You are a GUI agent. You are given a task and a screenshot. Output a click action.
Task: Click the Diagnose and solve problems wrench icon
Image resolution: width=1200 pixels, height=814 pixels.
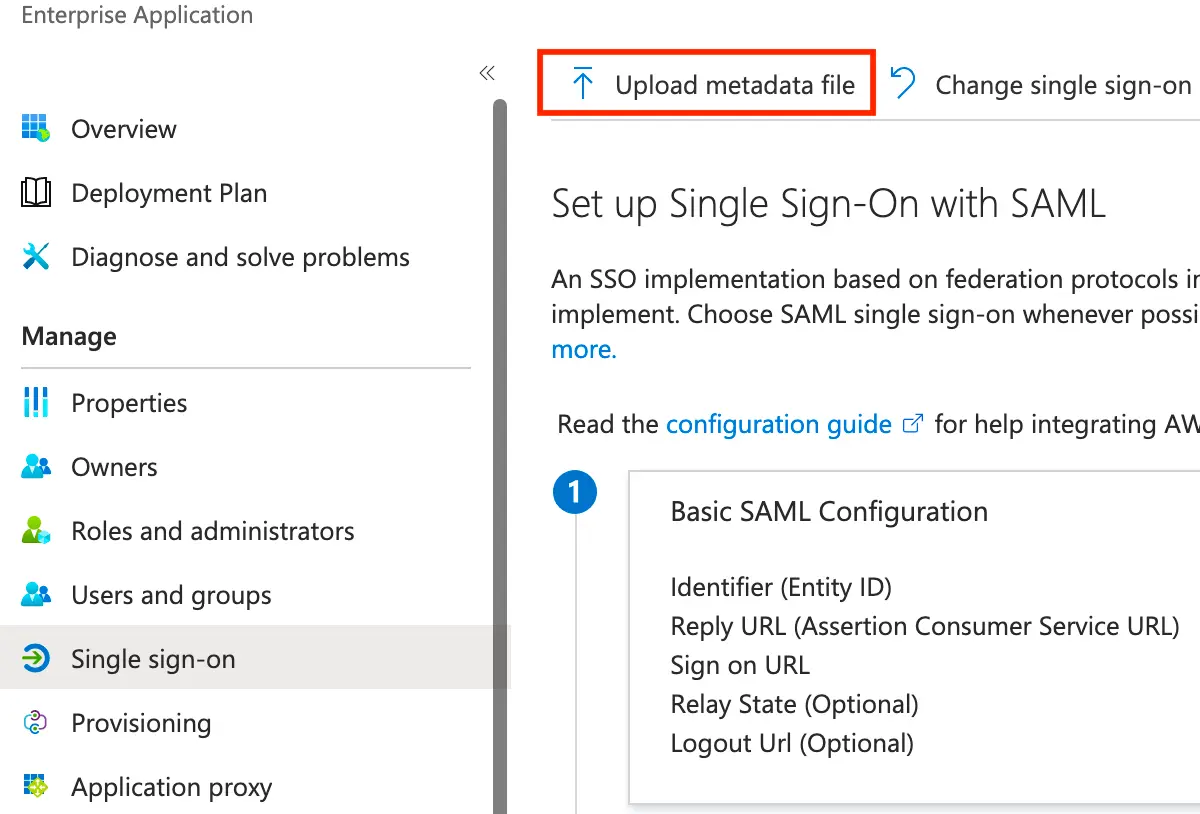[36, 257]
